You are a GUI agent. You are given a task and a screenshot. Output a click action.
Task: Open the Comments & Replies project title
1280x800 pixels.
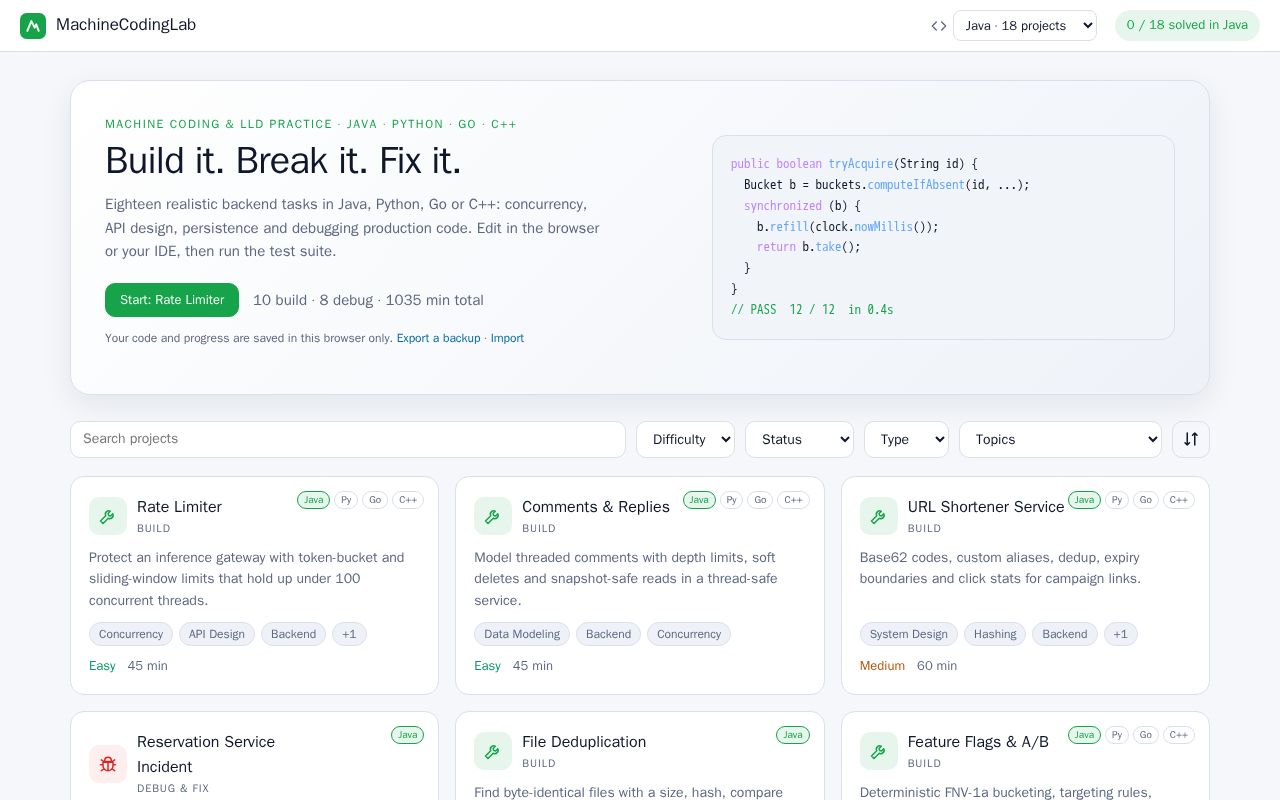pos(596,507)
